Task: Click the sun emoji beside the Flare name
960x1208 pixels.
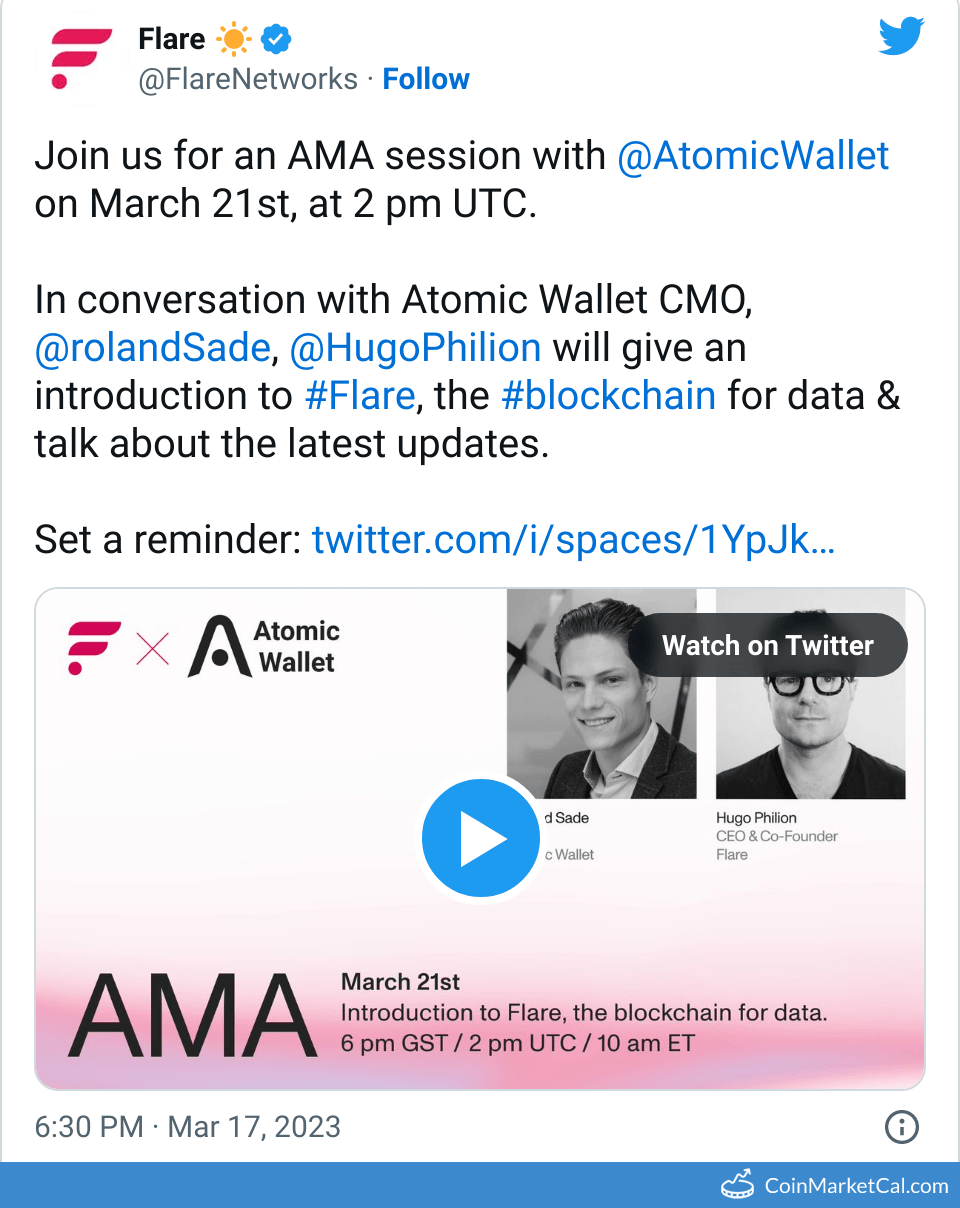Action: click(233, 38)
